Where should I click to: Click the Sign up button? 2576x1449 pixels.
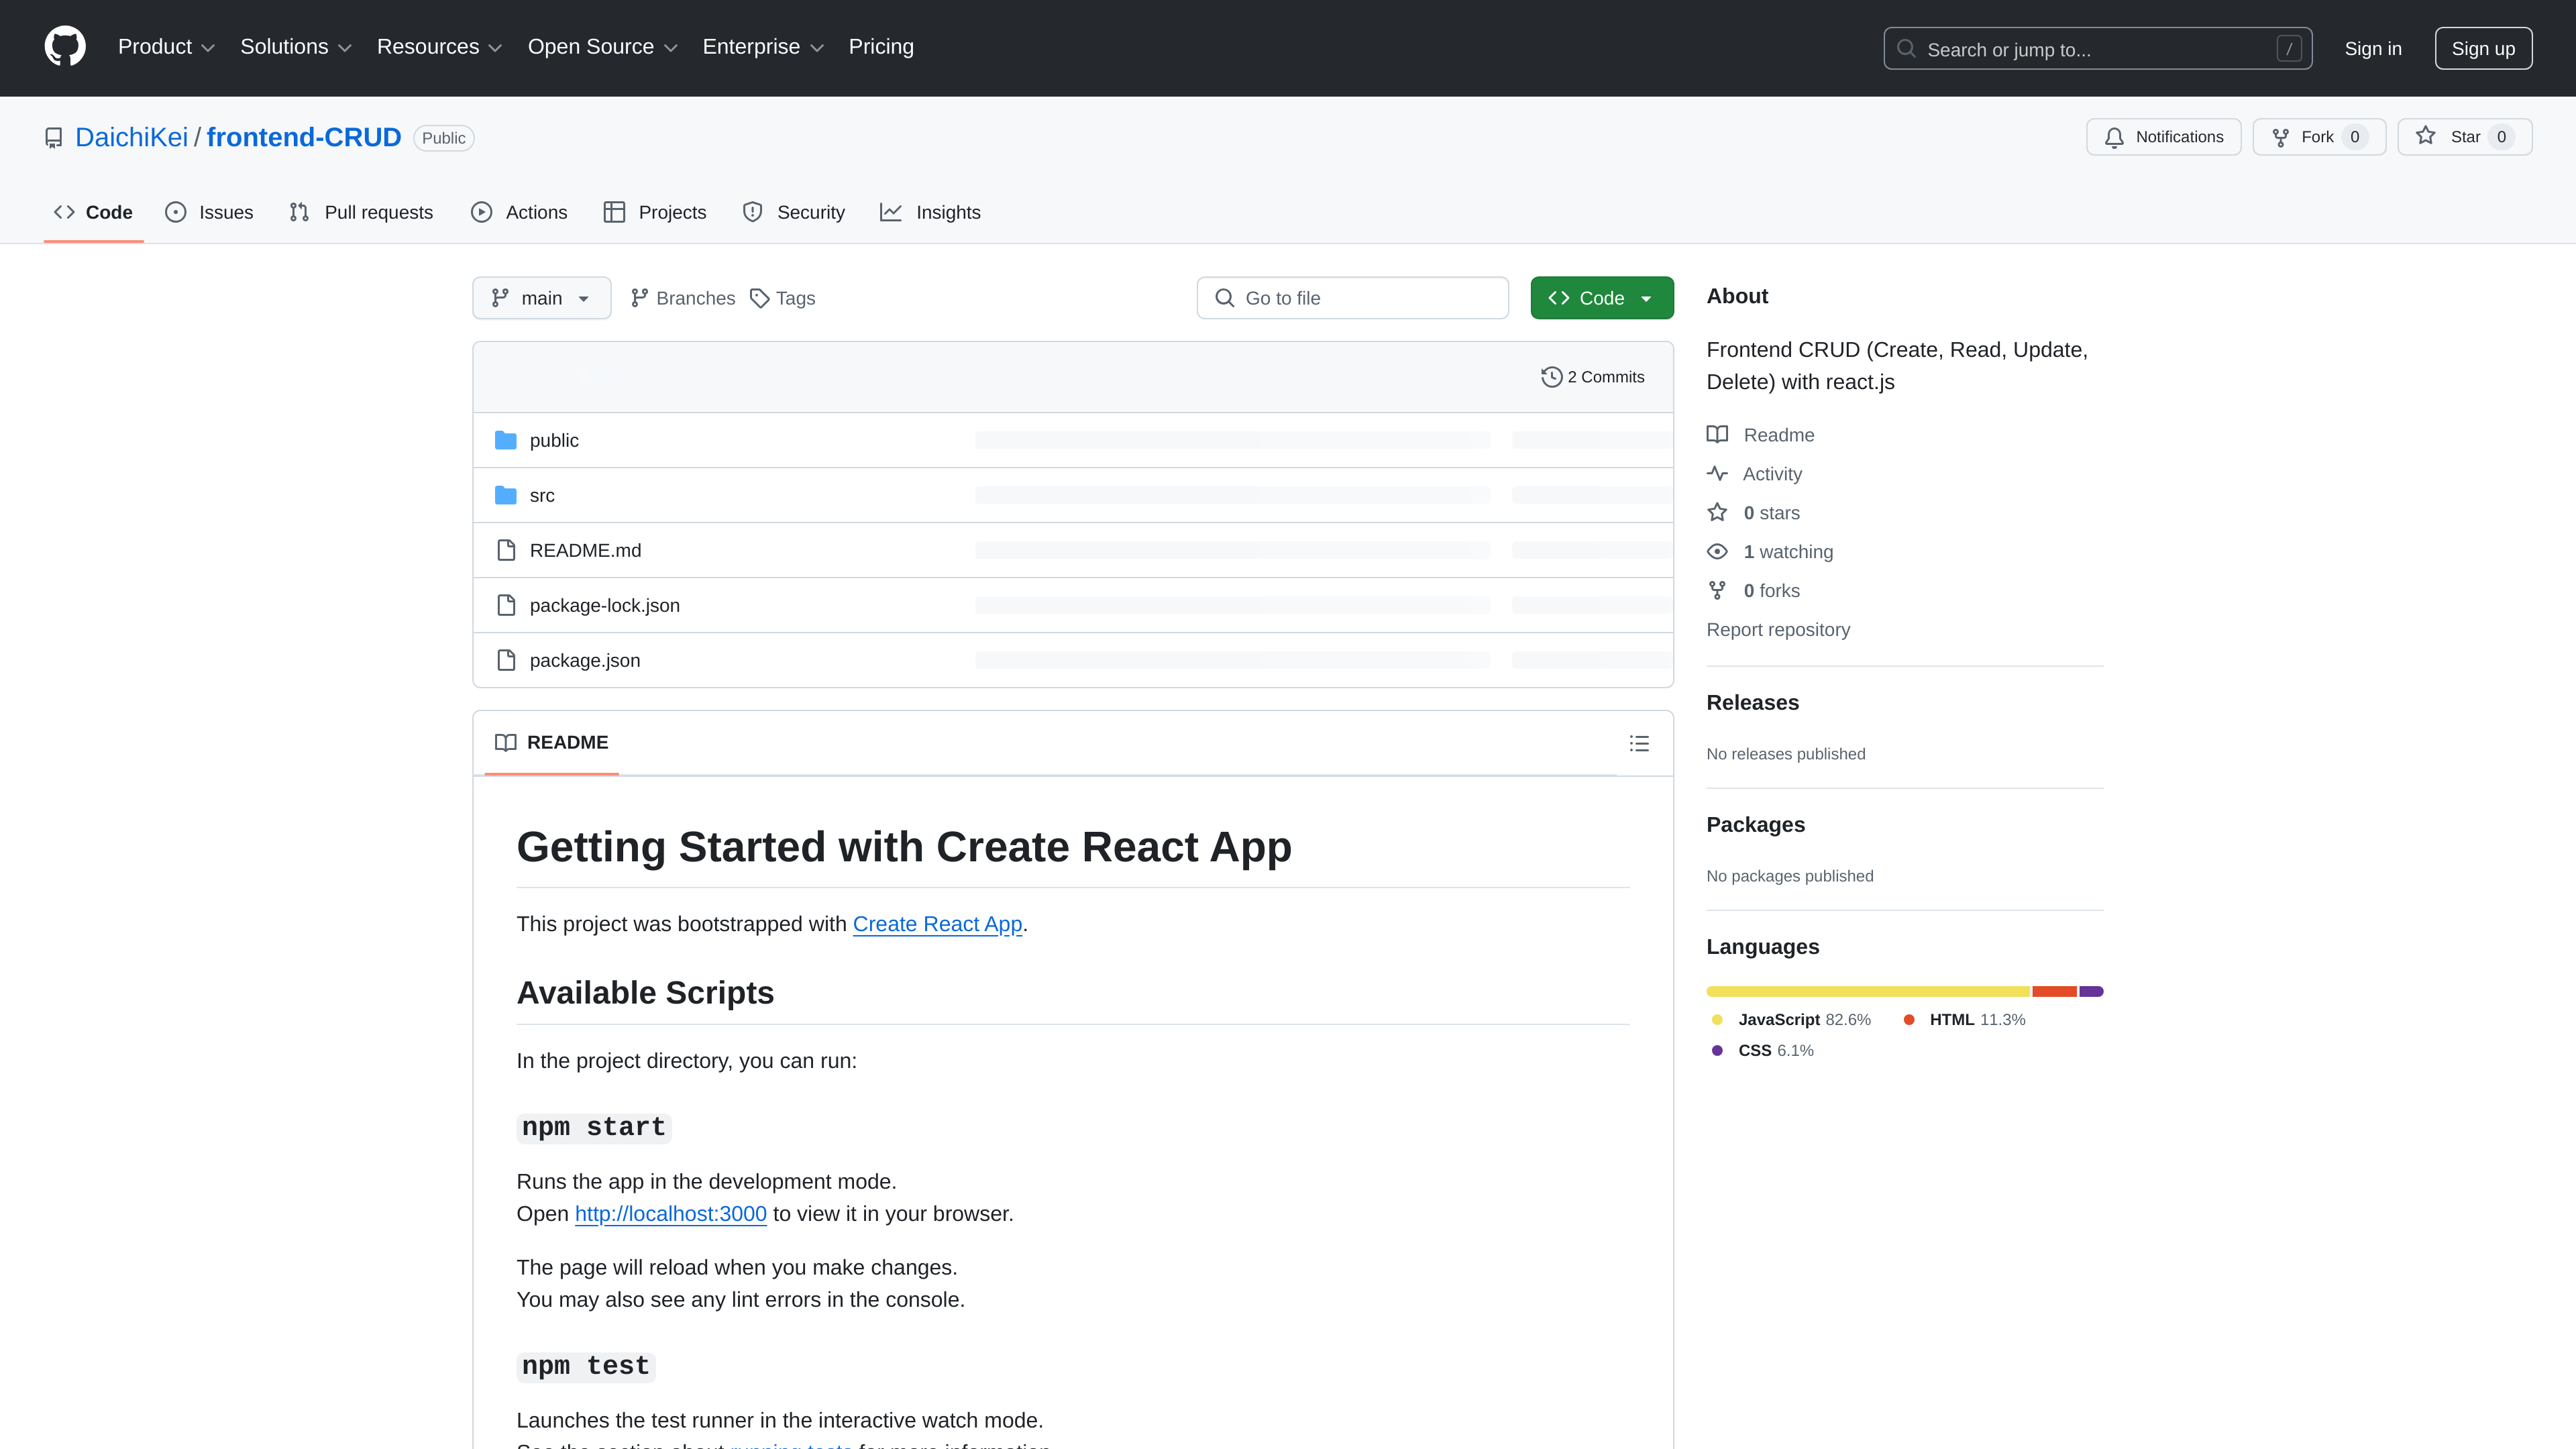click(2484, 48)
